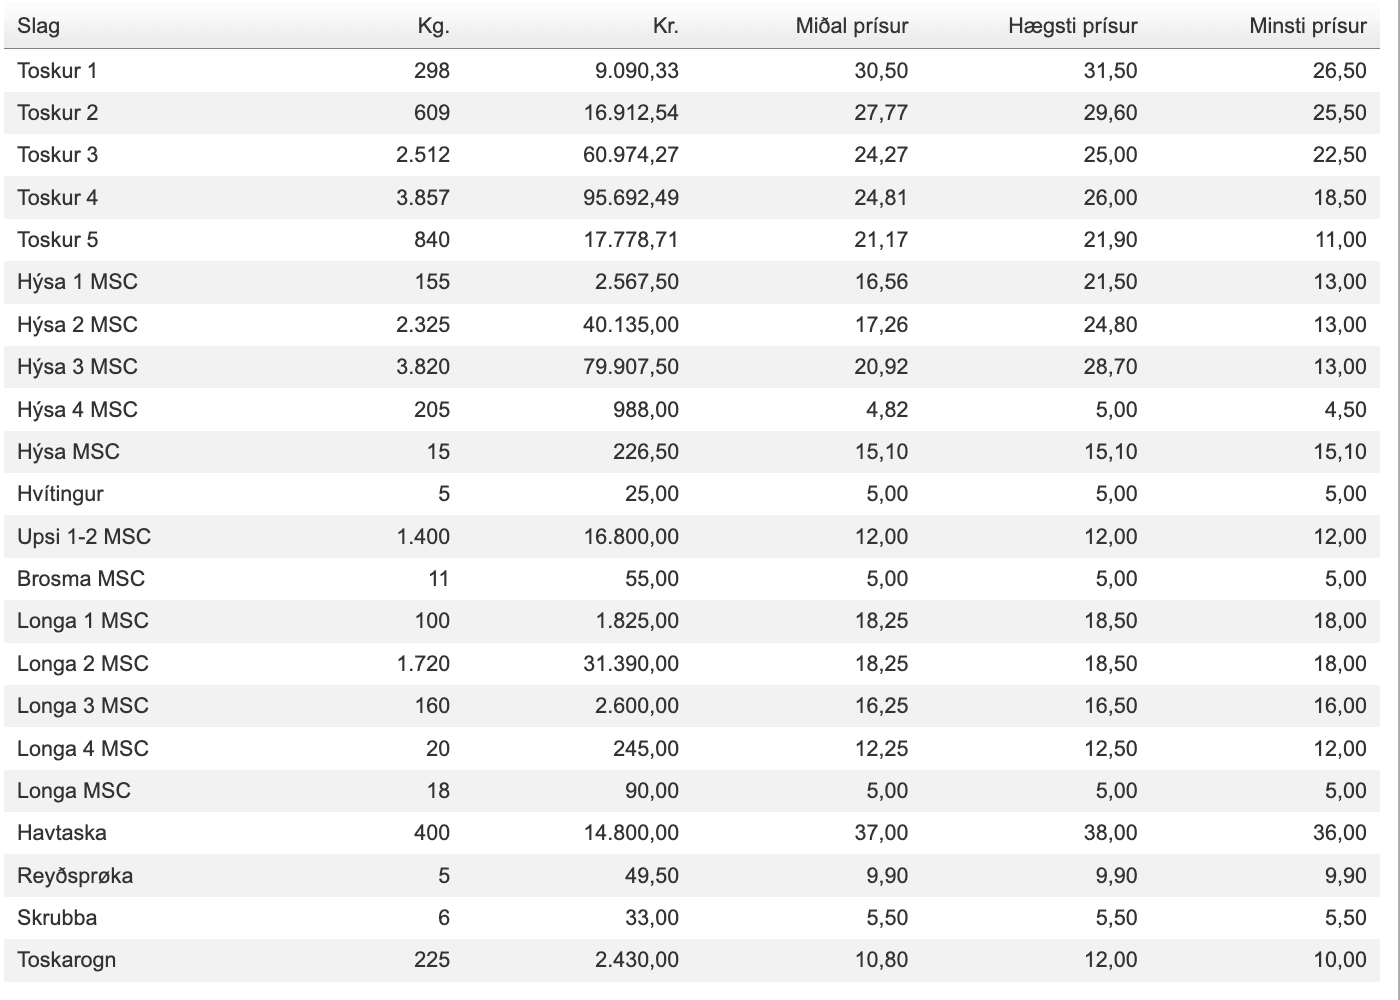This screenshot has width=1400, height=1000.
Task: Select the Toskur 1 row label
Action: coord(57,70)
